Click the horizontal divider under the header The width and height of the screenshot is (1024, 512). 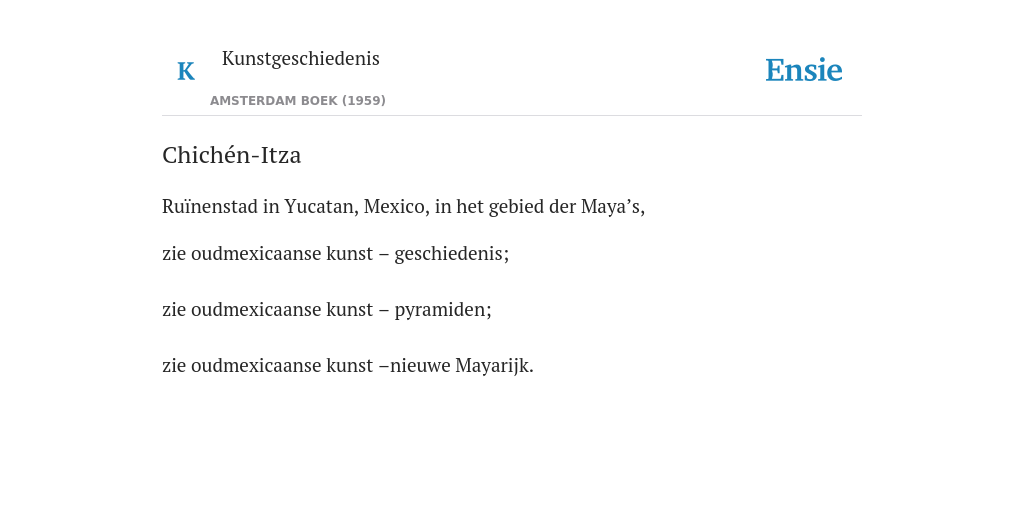point(512,116)
